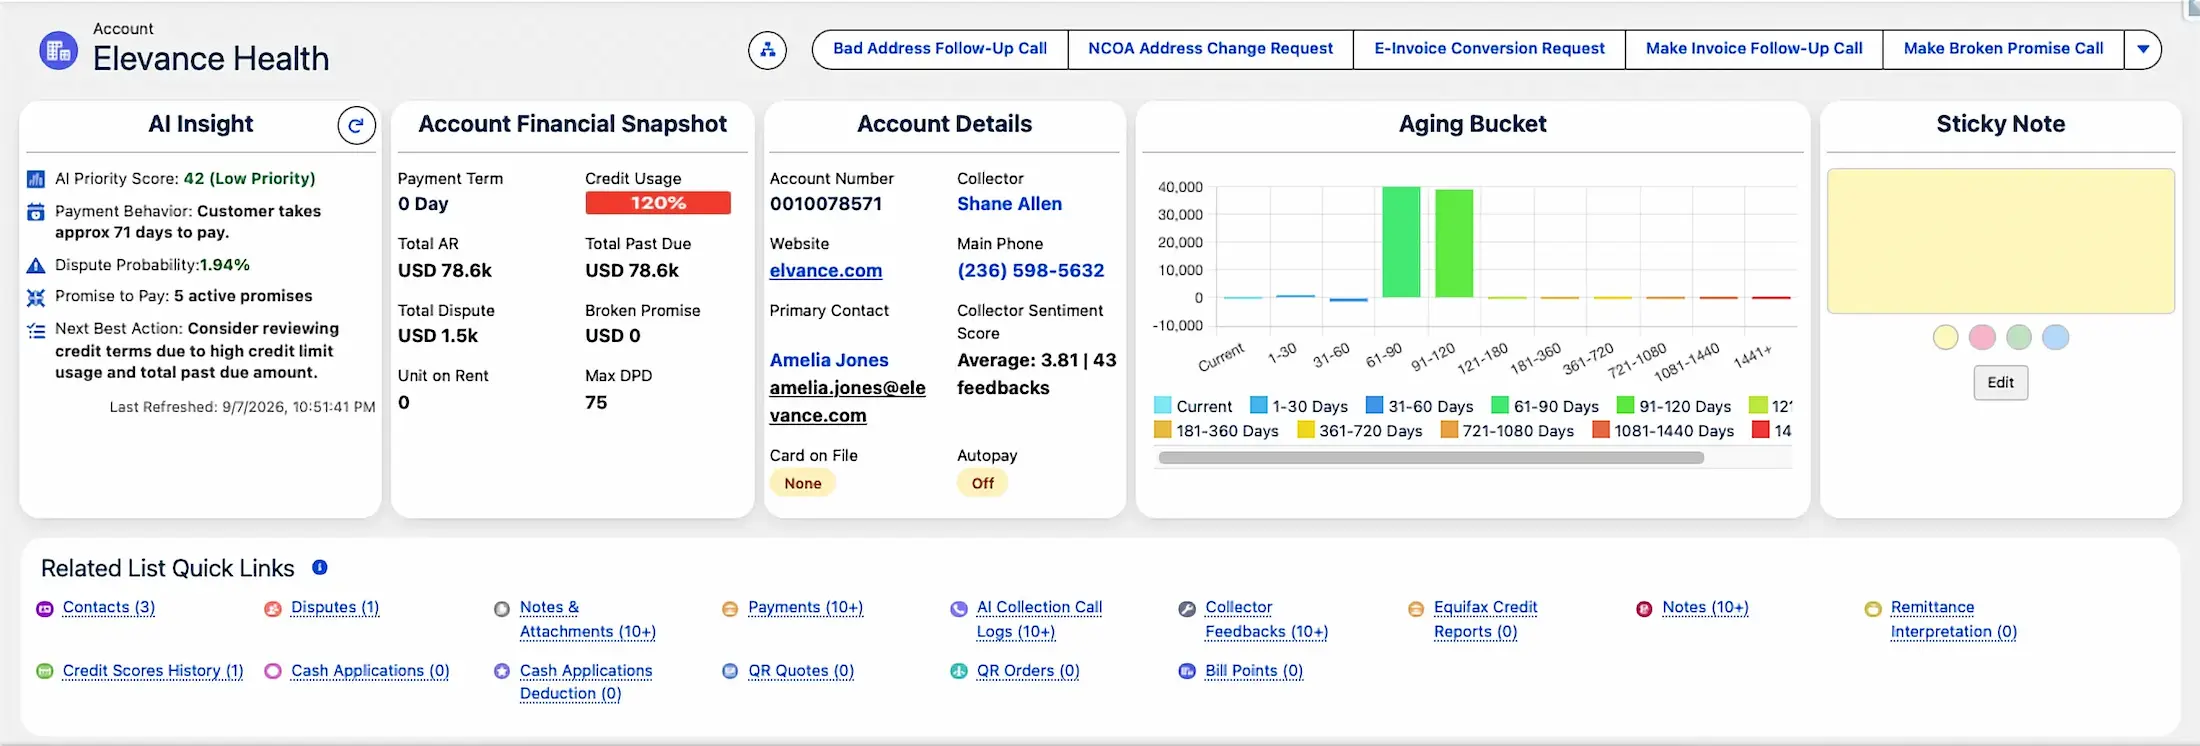2200x746 pixels.
Task: Click Make Broken Promise Call button
Action: point(2003,49)
